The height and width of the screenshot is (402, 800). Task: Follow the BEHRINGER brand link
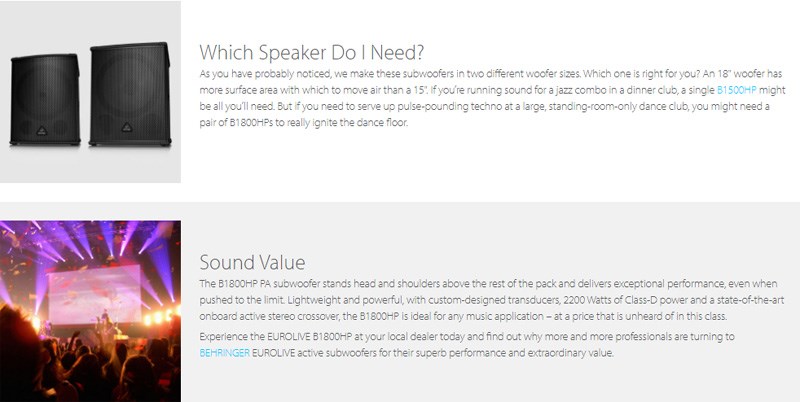click(224, 353)
